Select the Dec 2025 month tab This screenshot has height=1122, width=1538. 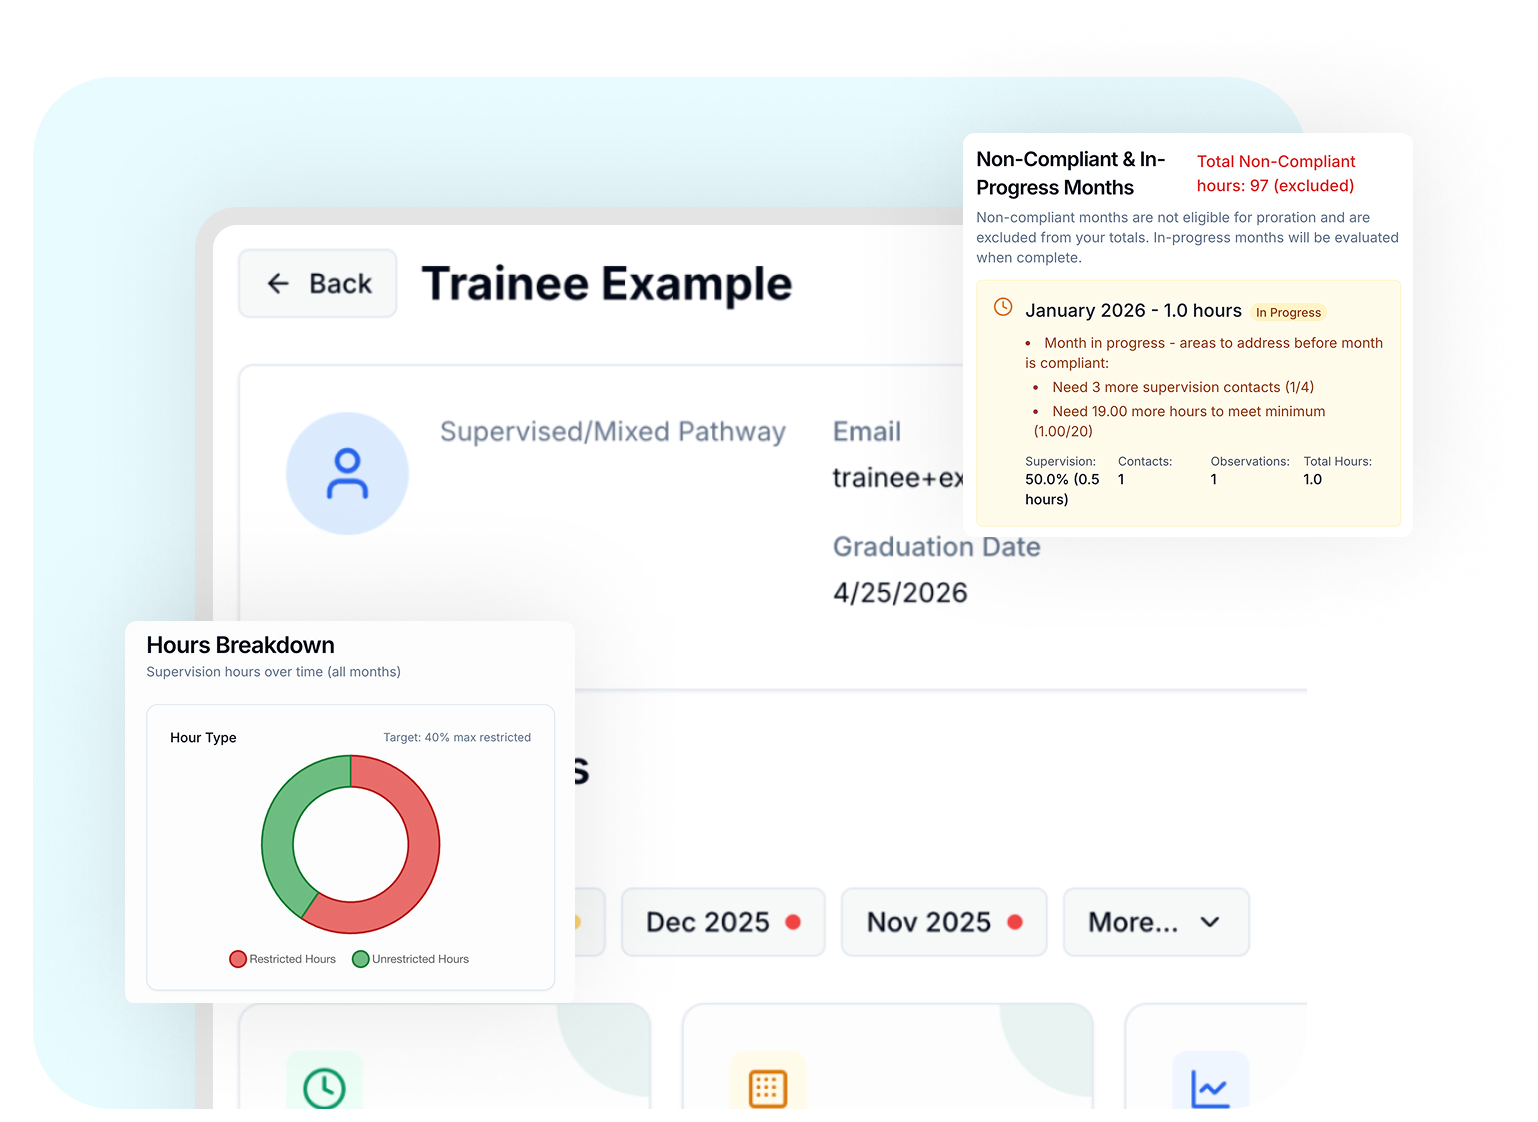(x=722, y=922)
